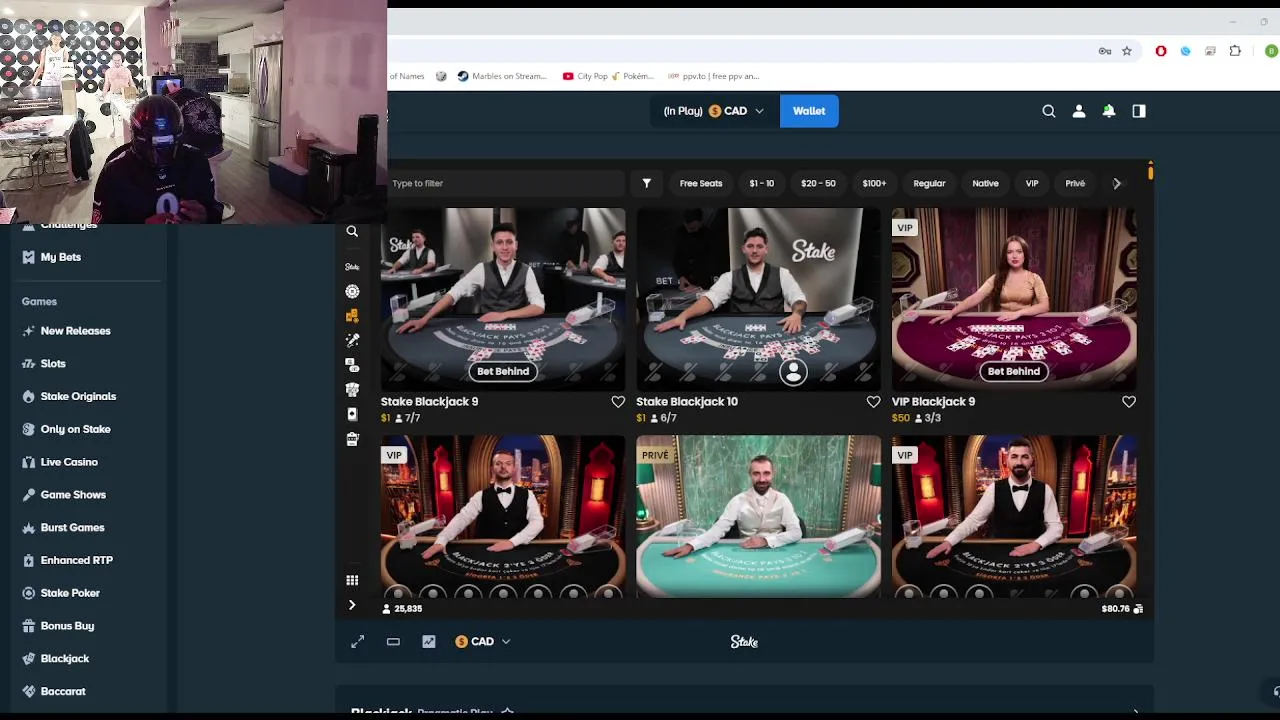Open Slots from sidebar
1280x720 pixels.
53,364
